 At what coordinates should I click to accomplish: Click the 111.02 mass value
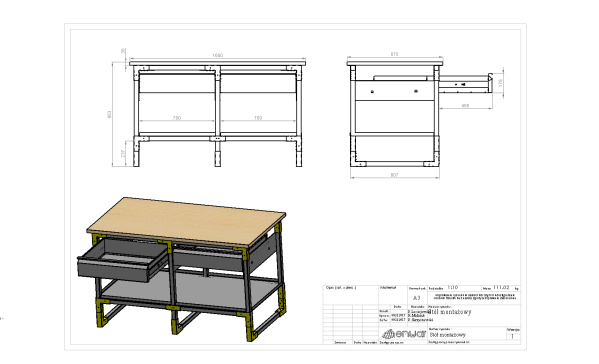pyautogui.click(x=501, y=287)
